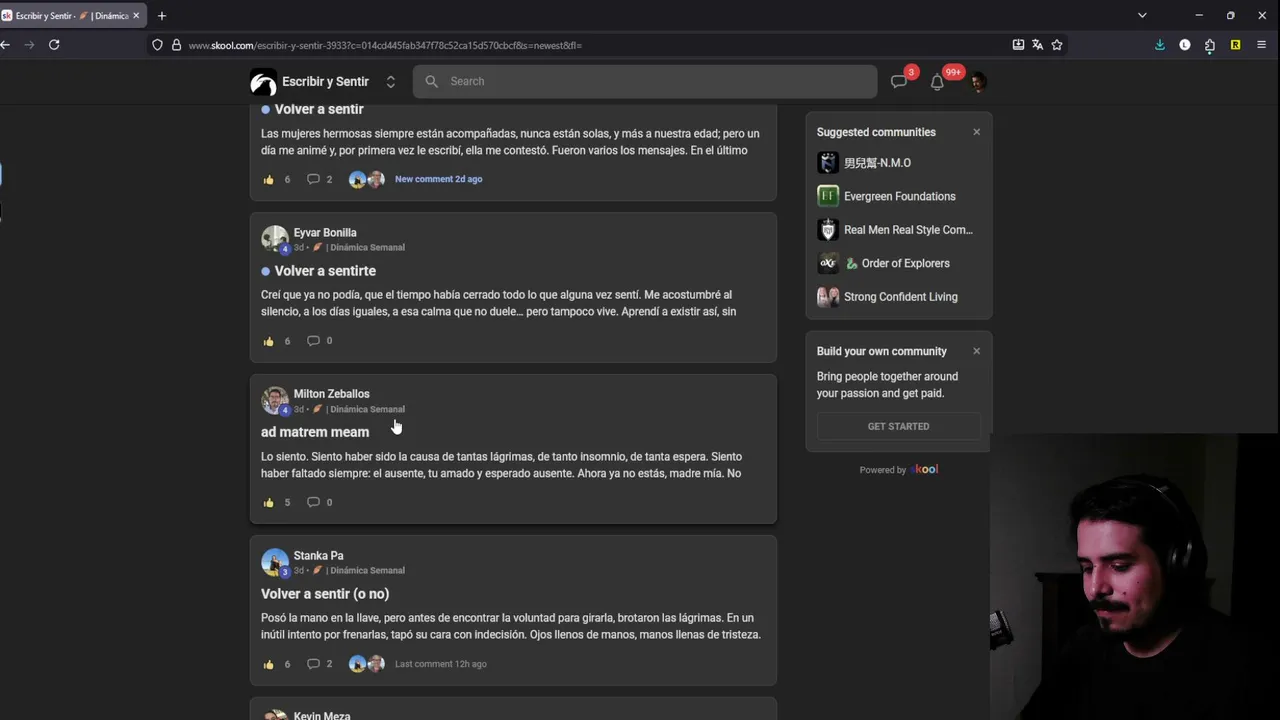Click the search magnifier icon
This screenshot has width=1280, height=720.
pyautogui.click(x=432, y=82)
